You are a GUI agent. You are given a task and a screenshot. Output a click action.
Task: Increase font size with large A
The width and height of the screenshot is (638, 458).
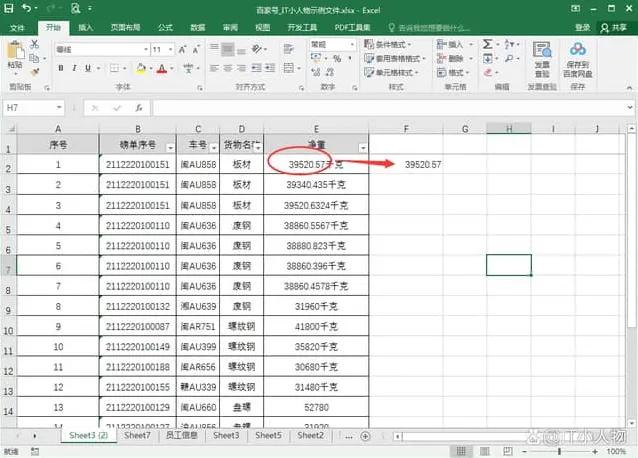click(182, 50)
